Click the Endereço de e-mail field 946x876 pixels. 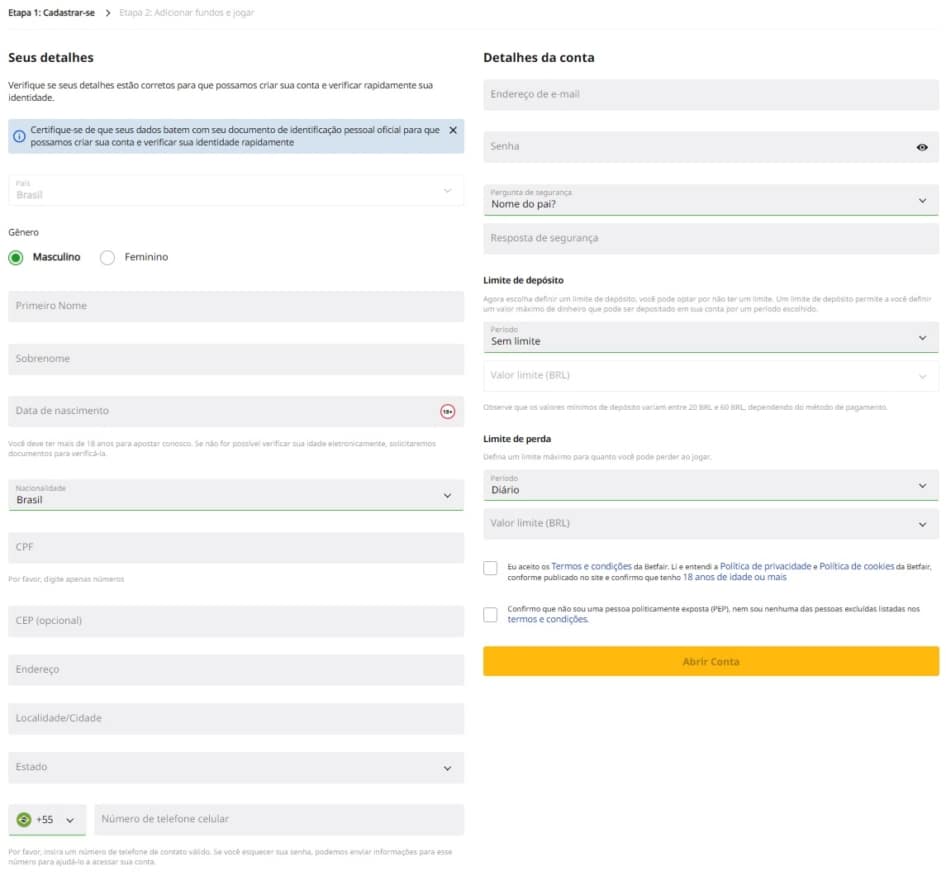[x=711, y=95]
